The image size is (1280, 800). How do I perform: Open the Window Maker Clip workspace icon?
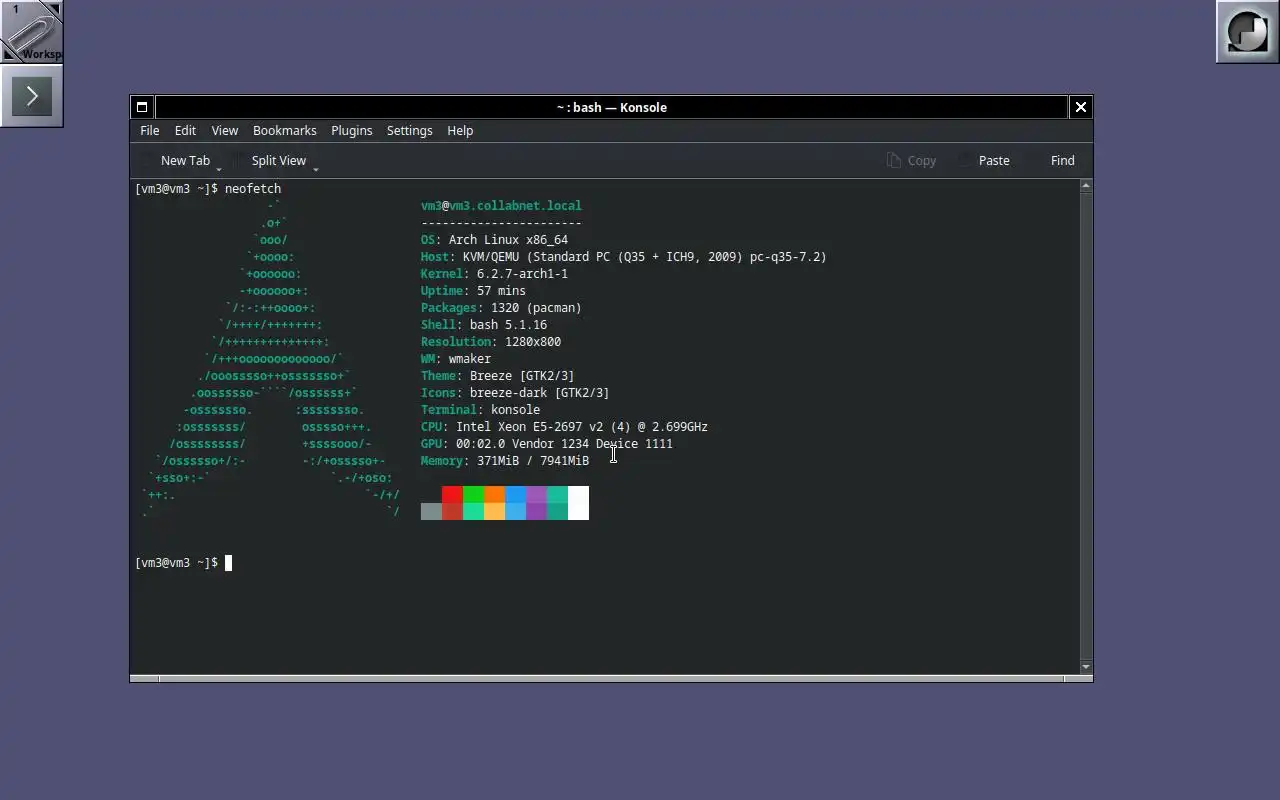[x=31, y=31]
